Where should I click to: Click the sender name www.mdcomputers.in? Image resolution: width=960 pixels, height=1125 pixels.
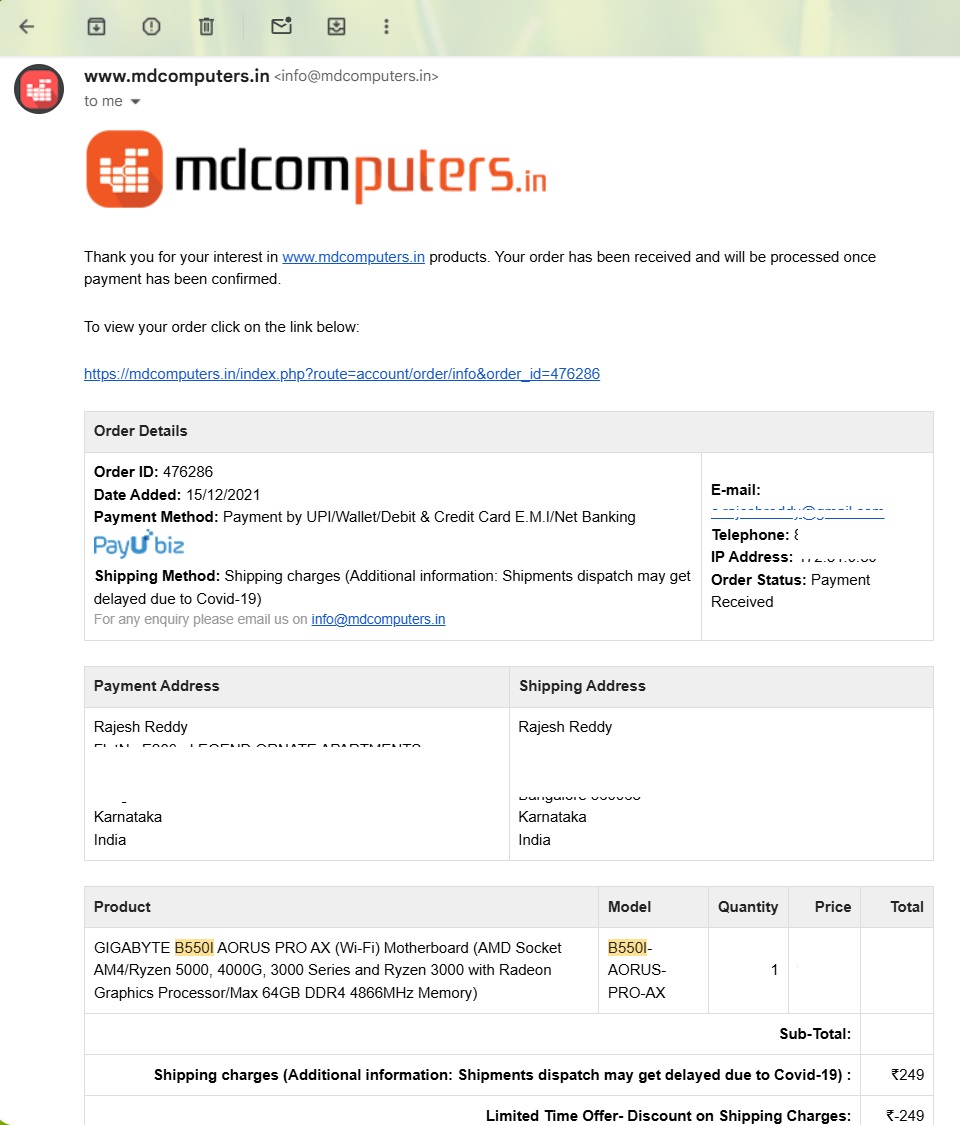(176, 76)
